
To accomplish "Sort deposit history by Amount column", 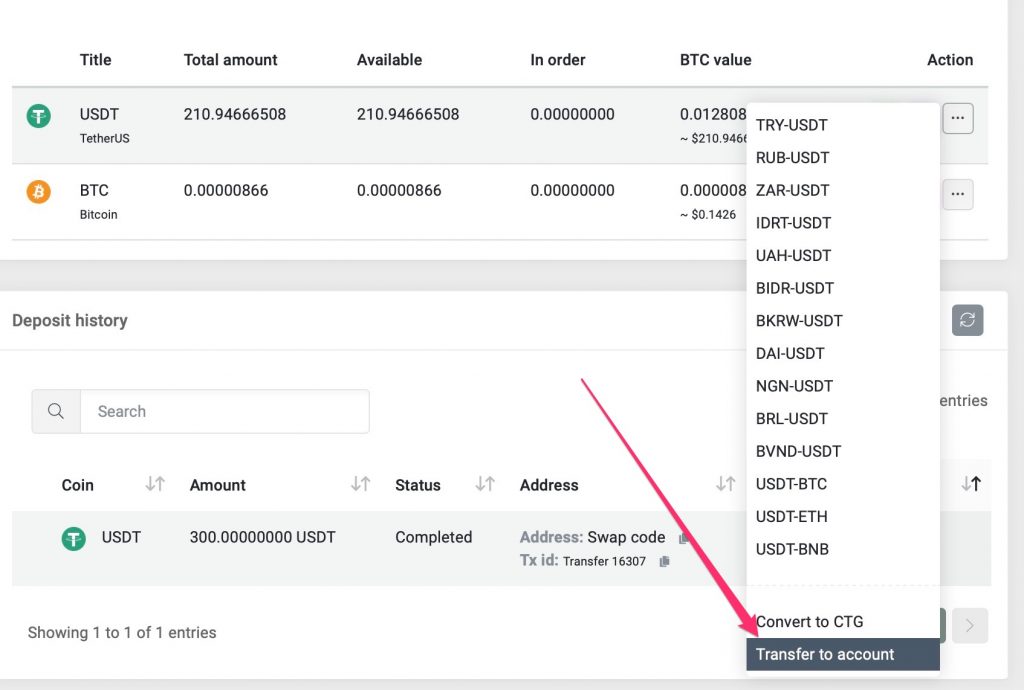I will pyautogui.click(x=360, y=484).
